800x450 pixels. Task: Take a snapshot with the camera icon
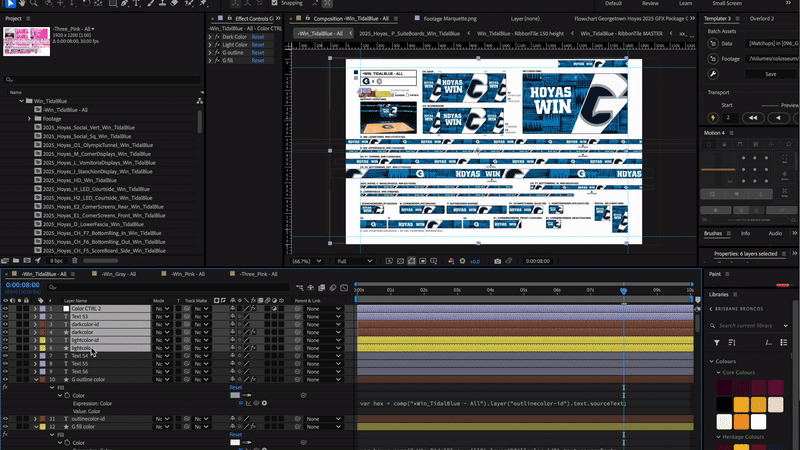click(x=497, y=261)
